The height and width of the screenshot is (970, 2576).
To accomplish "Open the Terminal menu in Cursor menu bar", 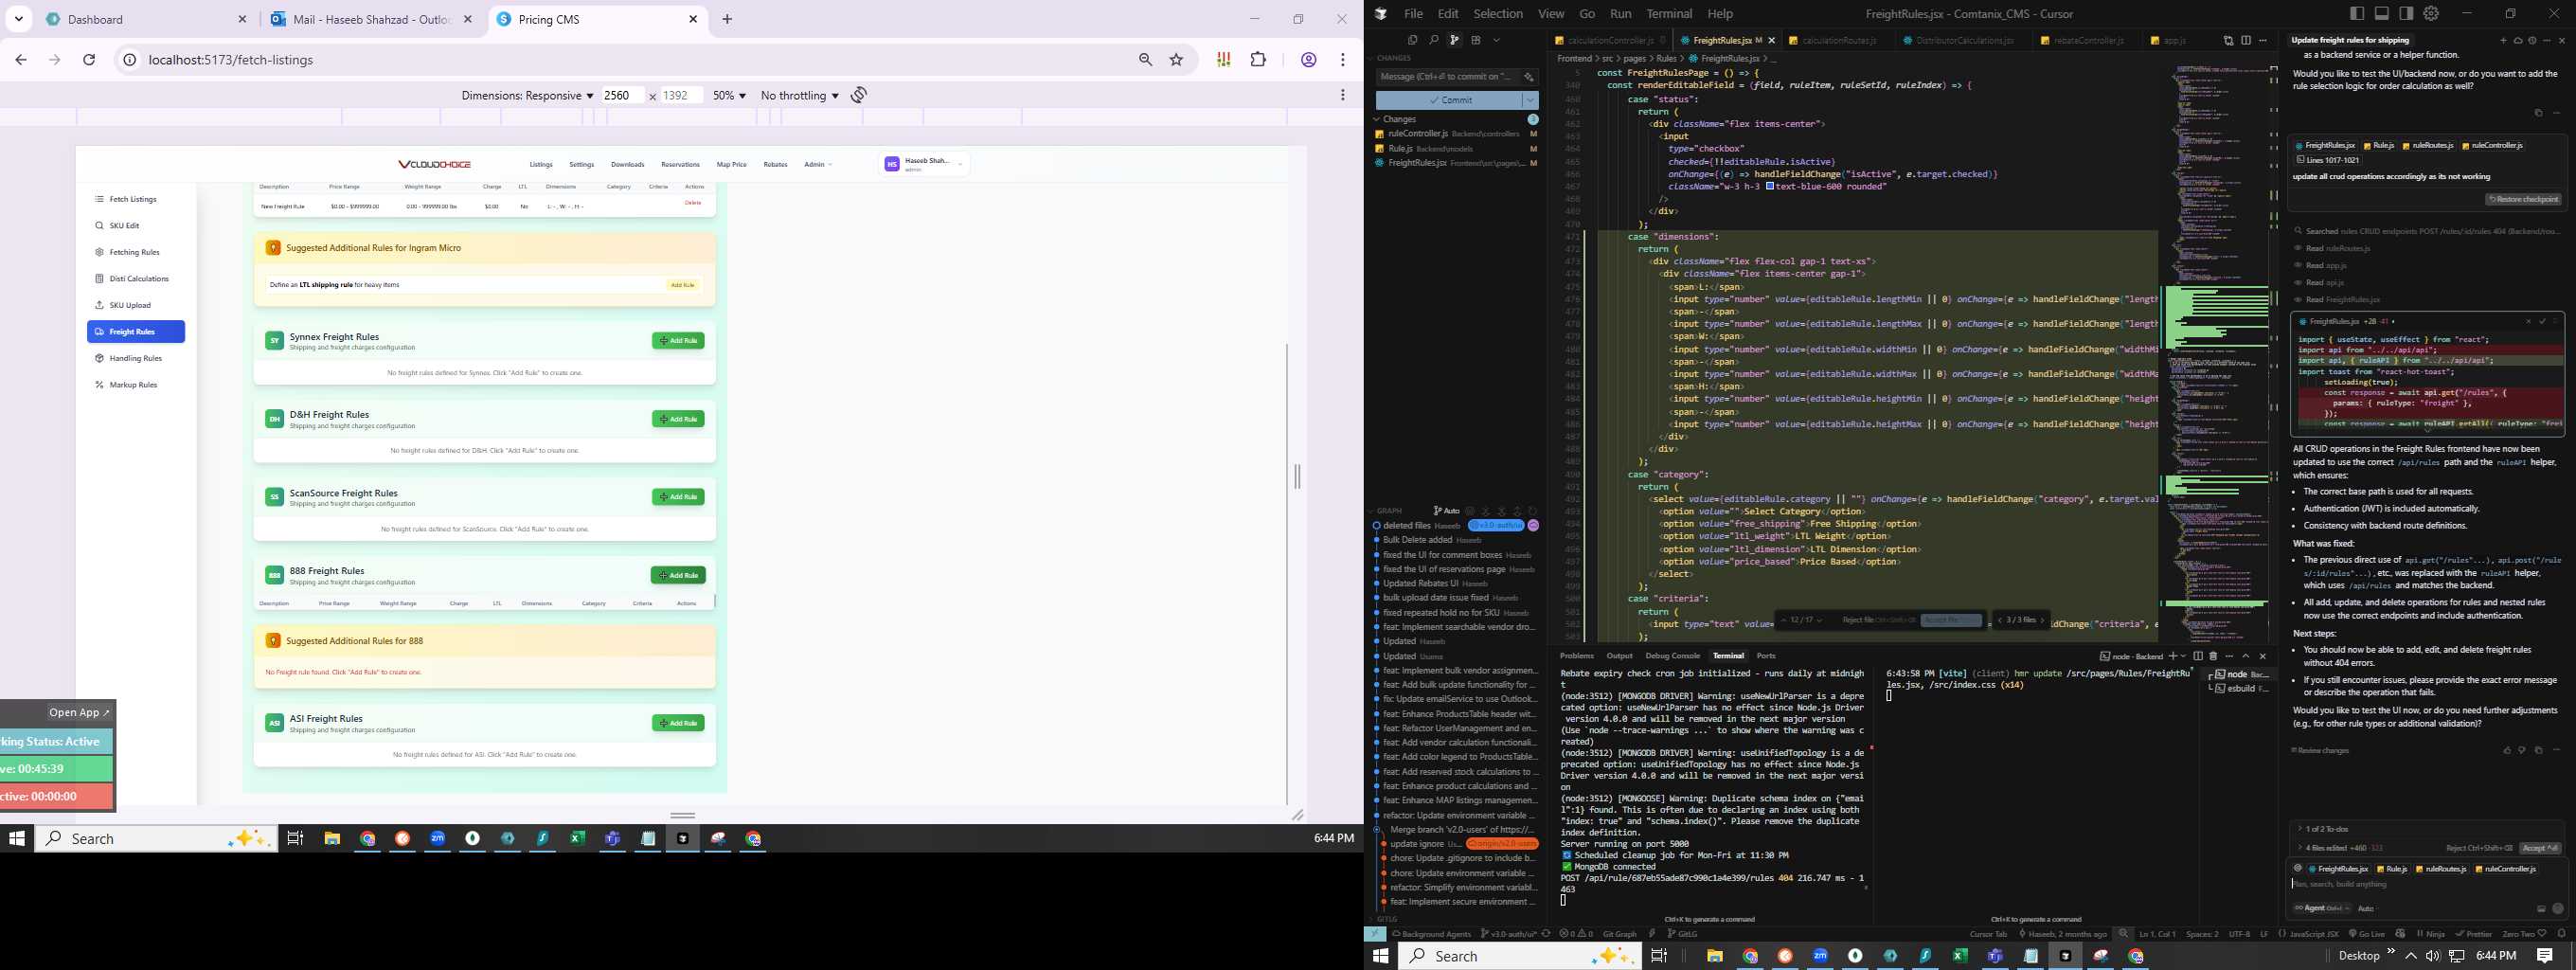I will pos(1669,14).
